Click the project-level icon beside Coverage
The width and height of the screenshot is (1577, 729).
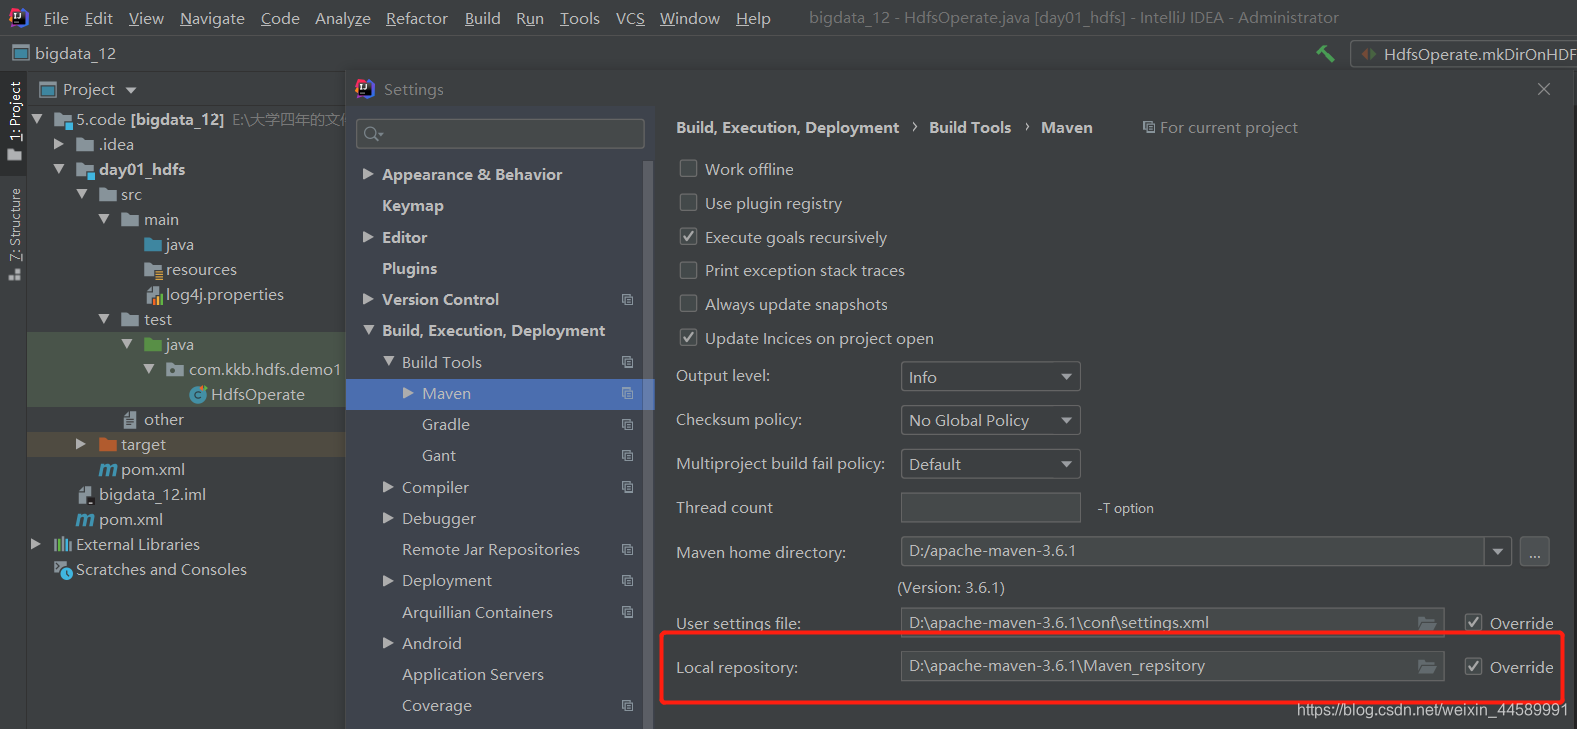point(627,706)
